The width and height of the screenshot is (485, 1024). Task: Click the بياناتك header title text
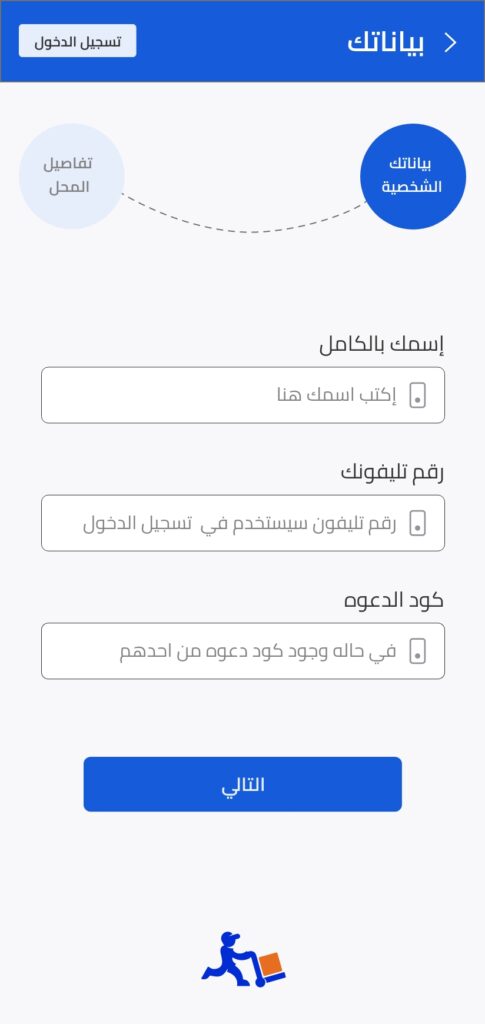(386, 42)
